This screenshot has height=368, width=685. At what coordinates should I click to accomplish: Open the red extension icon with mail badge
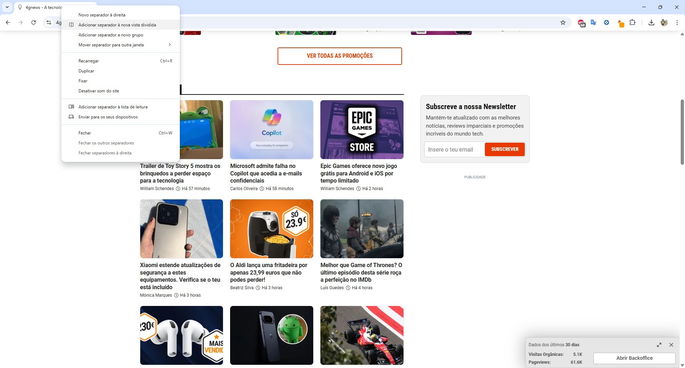581,23
